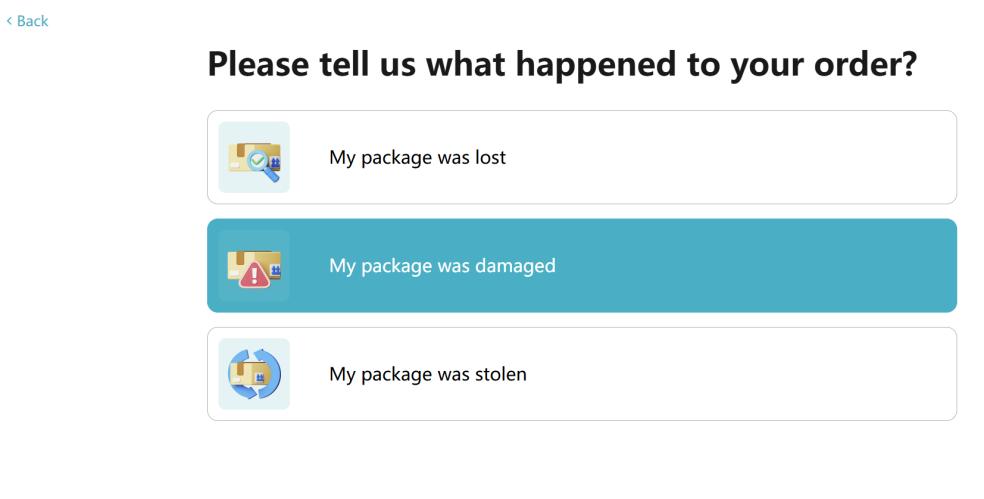Click the white stolen package card
The width and height of the screenshot is (984, 499).
582,374
